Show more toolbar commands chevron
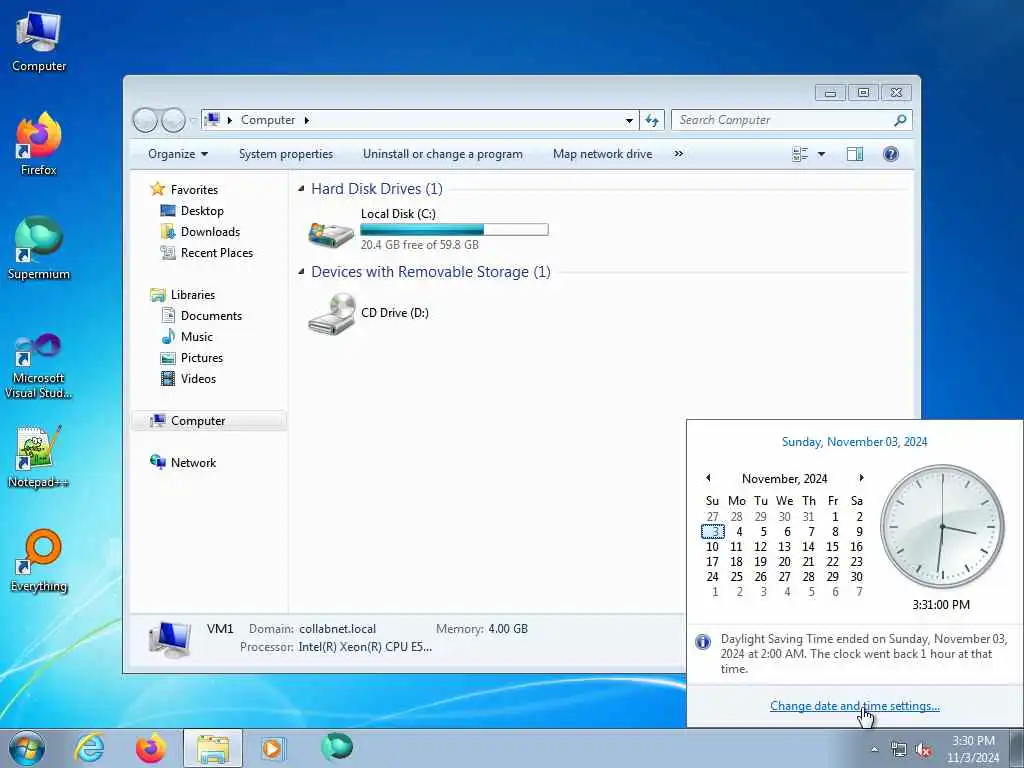The height and width of the screenshot is (768, 1024). [x=679, y=154]
